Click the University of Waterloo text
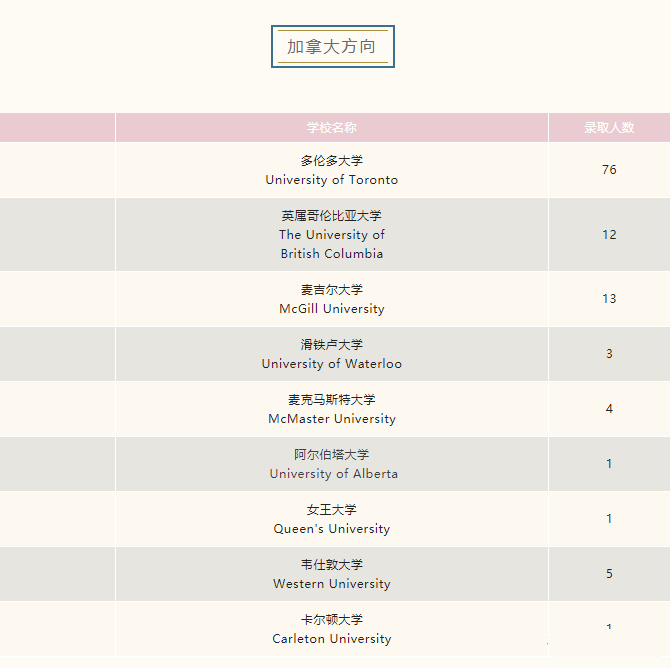Image resolution: width=672 pixels, height=668 pixels. point(331,364)
